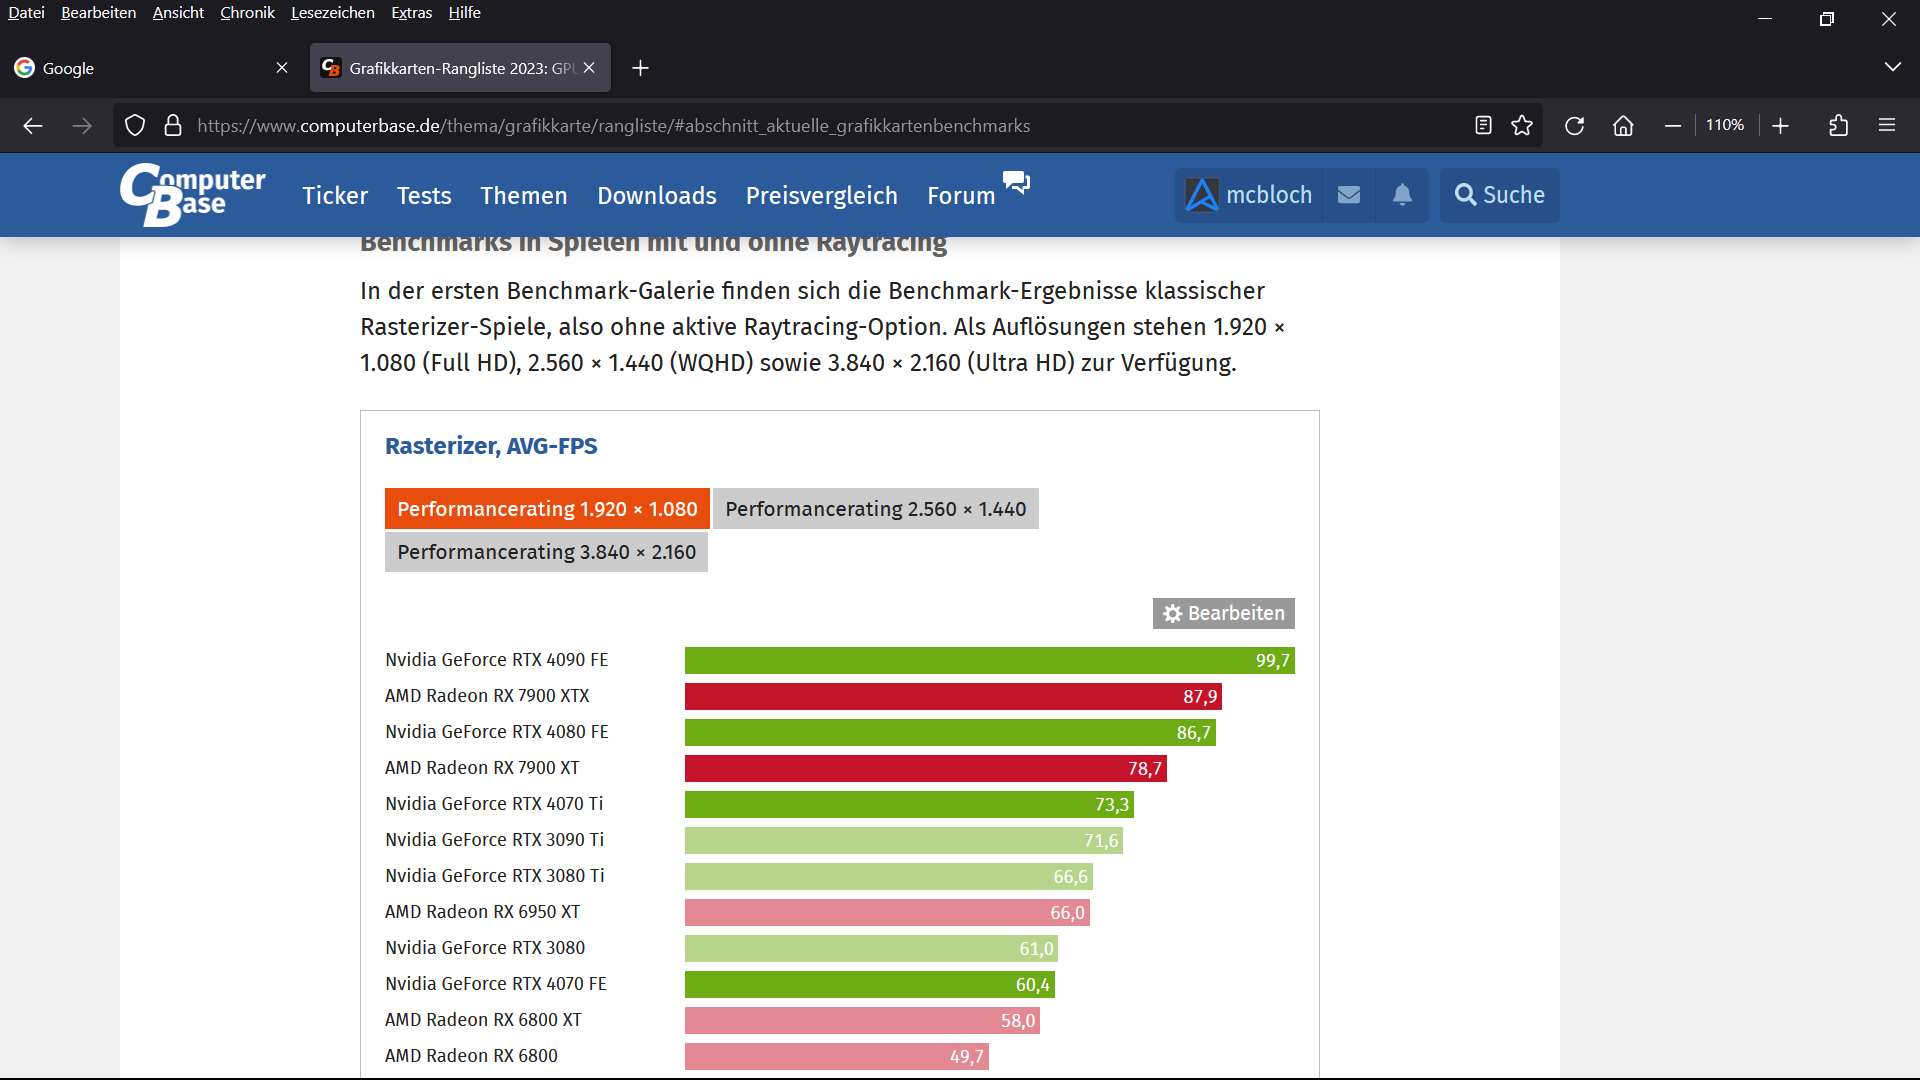Toggle reader view in the address bar

click(x=1482, y=125)
